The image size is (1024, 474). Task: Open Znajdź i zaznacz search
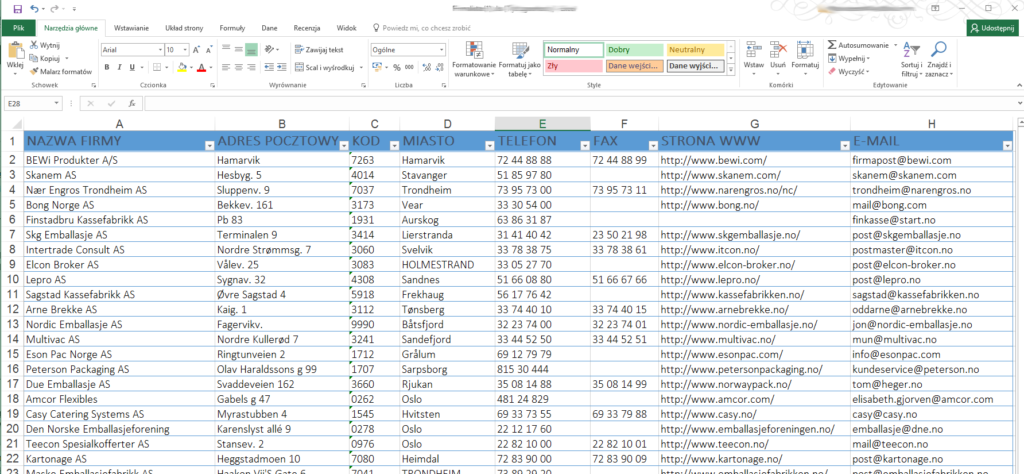point(939,60)
